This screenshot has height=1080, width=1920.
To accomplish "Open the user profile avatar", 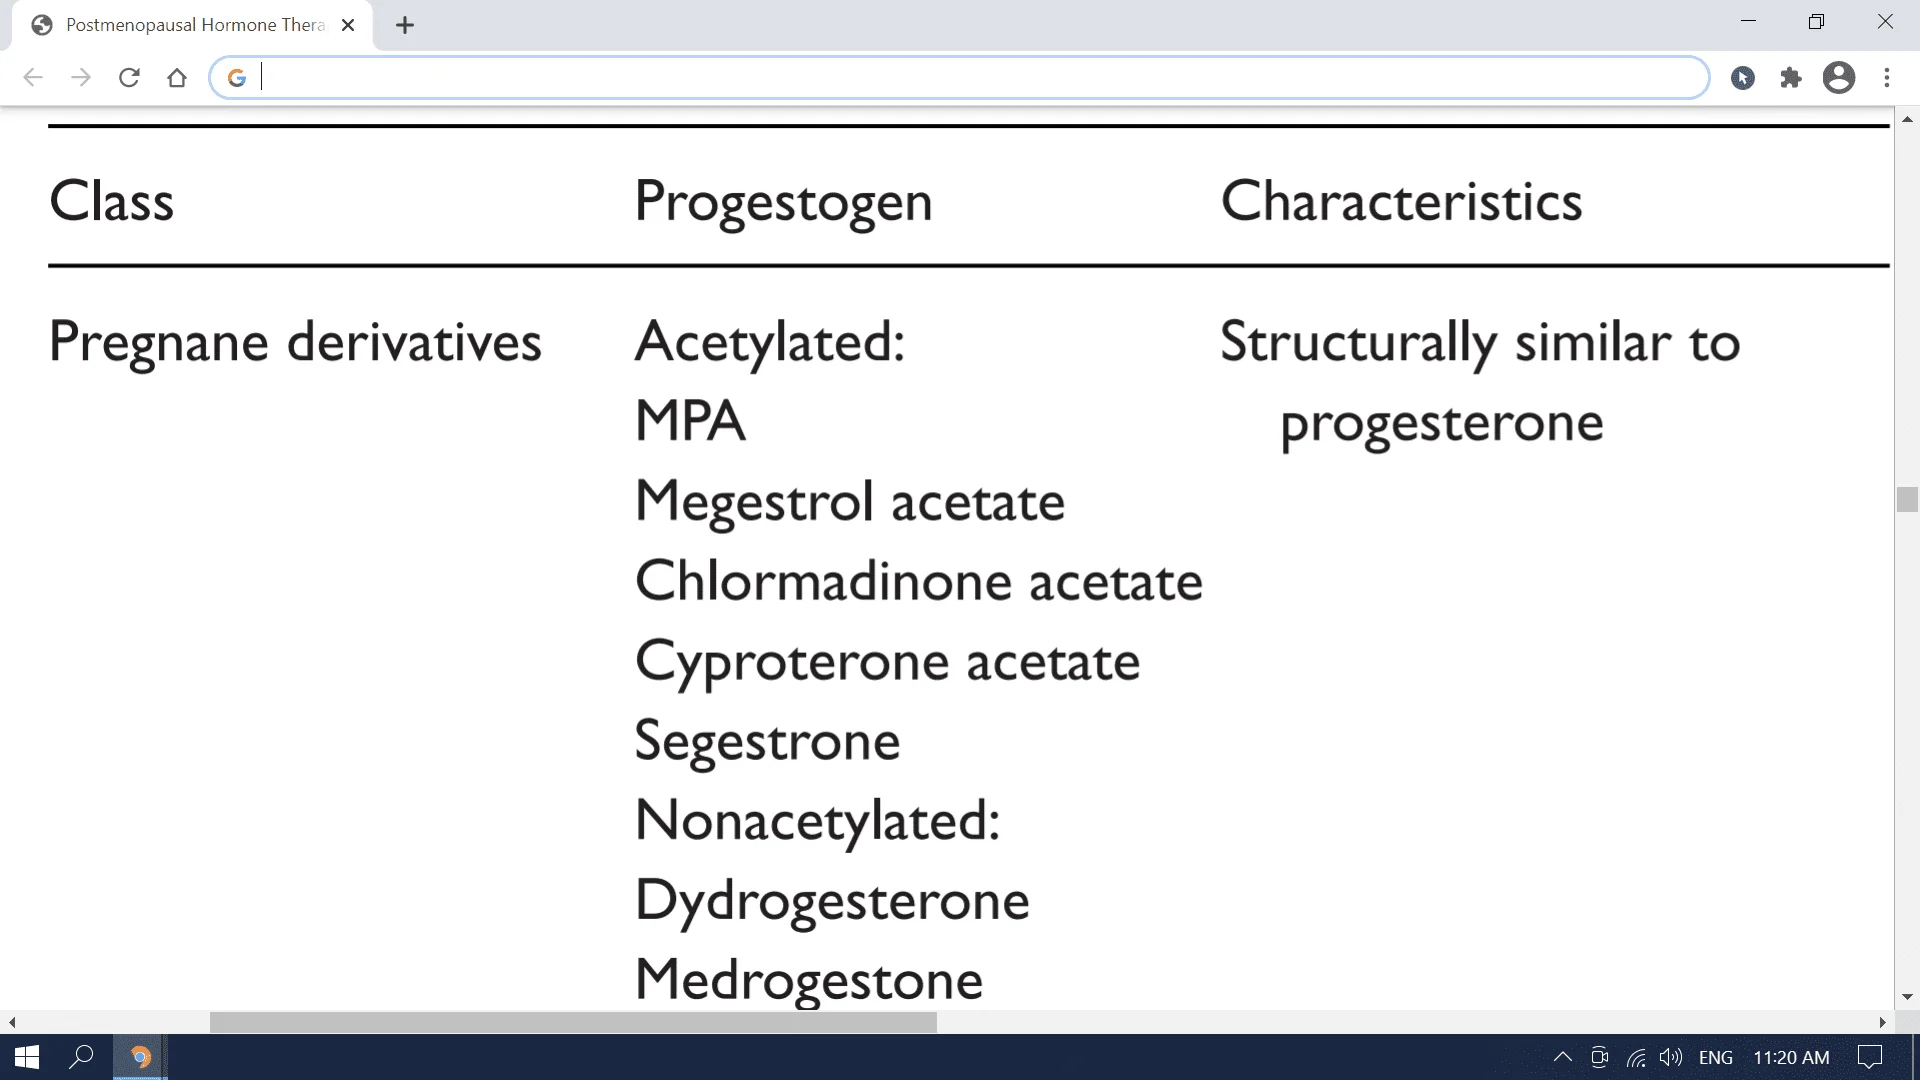I will (x=1839, y=77).
